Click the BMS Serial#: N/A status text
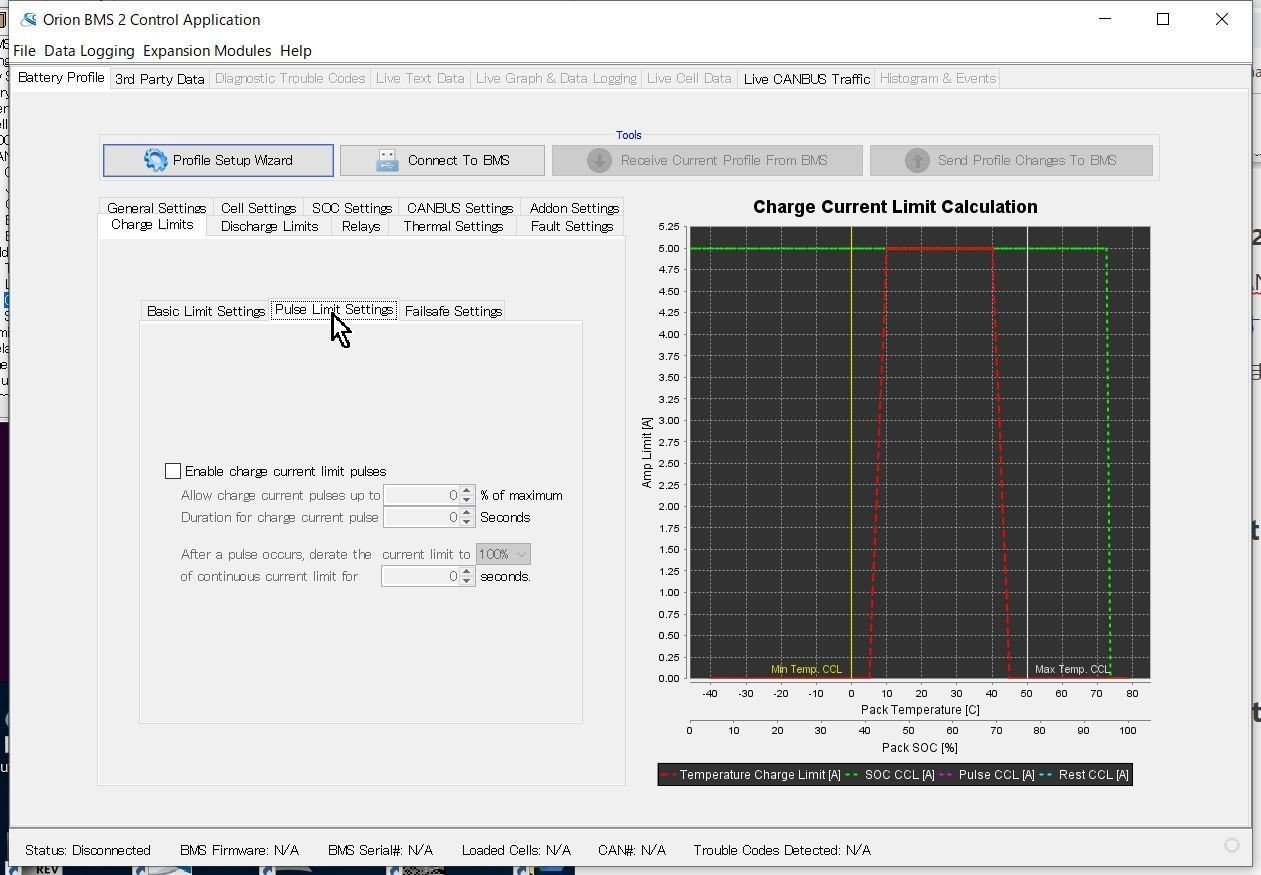This screenshot has height=875, width=1261. point(380,850)
